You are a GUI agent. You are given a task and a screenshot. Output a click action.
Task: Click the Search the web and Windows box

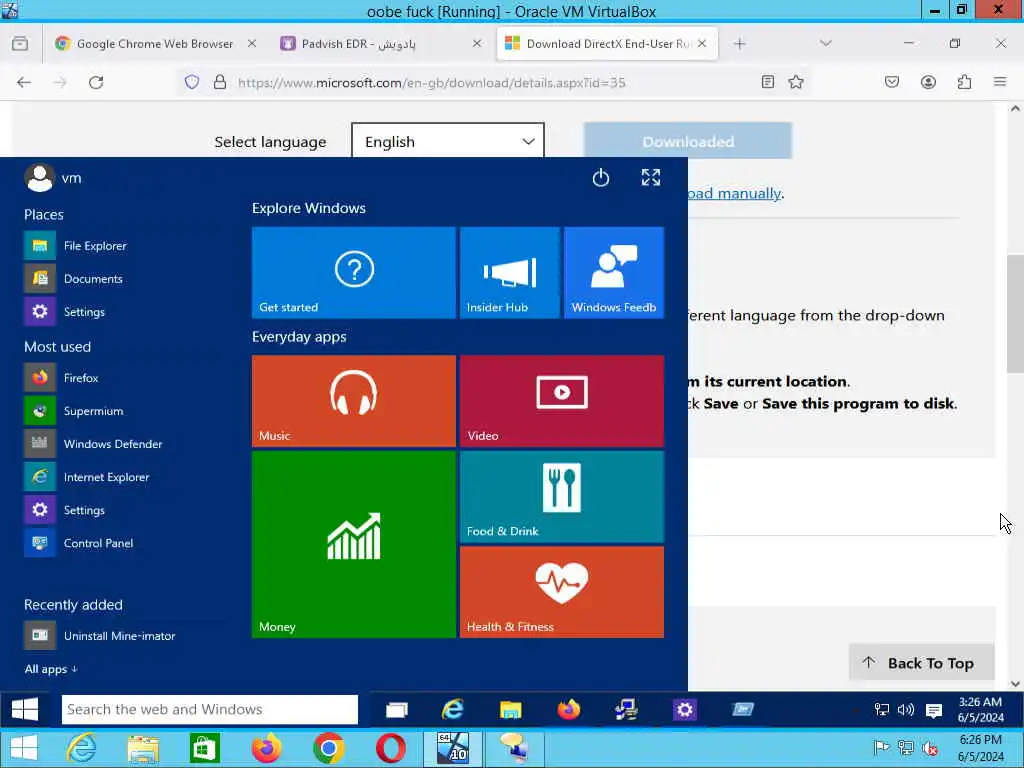pos(210,709)
